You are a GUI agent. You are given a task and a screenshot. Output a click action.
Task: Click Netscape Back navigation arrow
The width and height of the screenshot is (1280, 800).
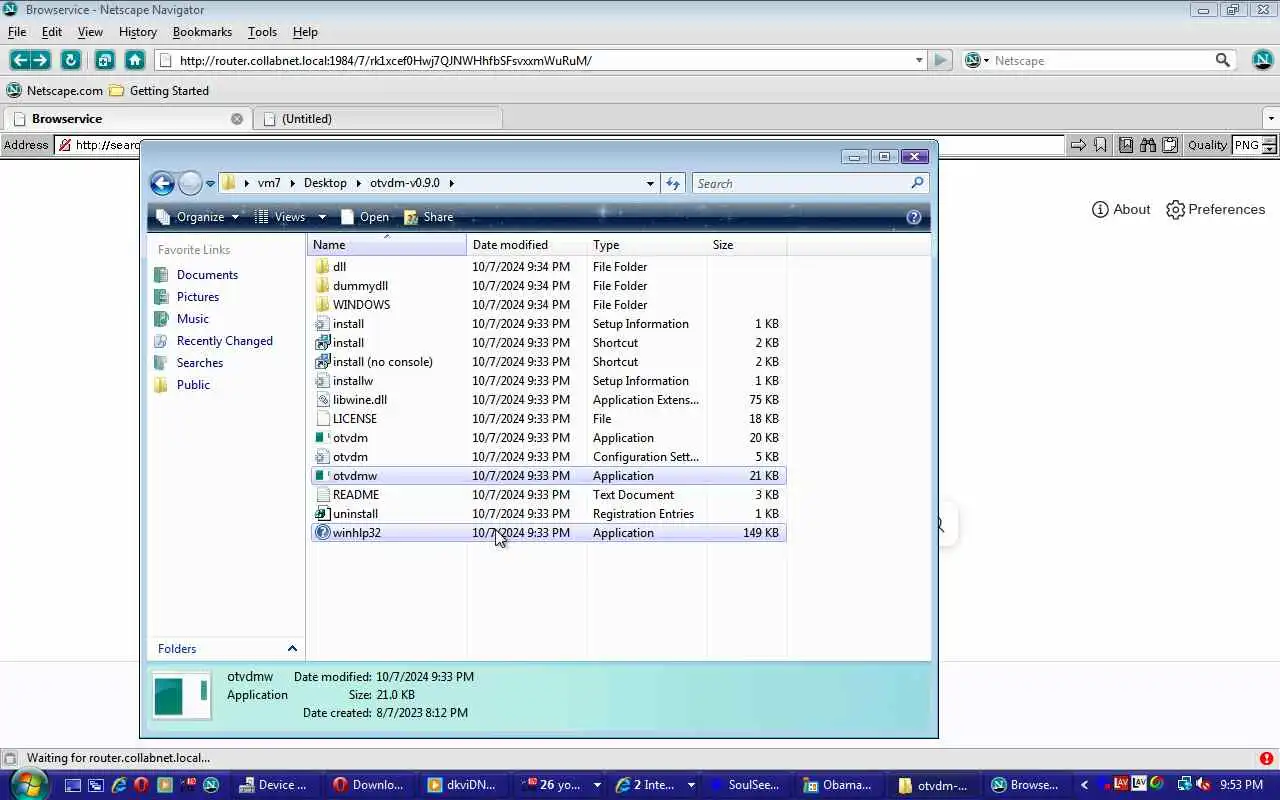click(19, 60)
